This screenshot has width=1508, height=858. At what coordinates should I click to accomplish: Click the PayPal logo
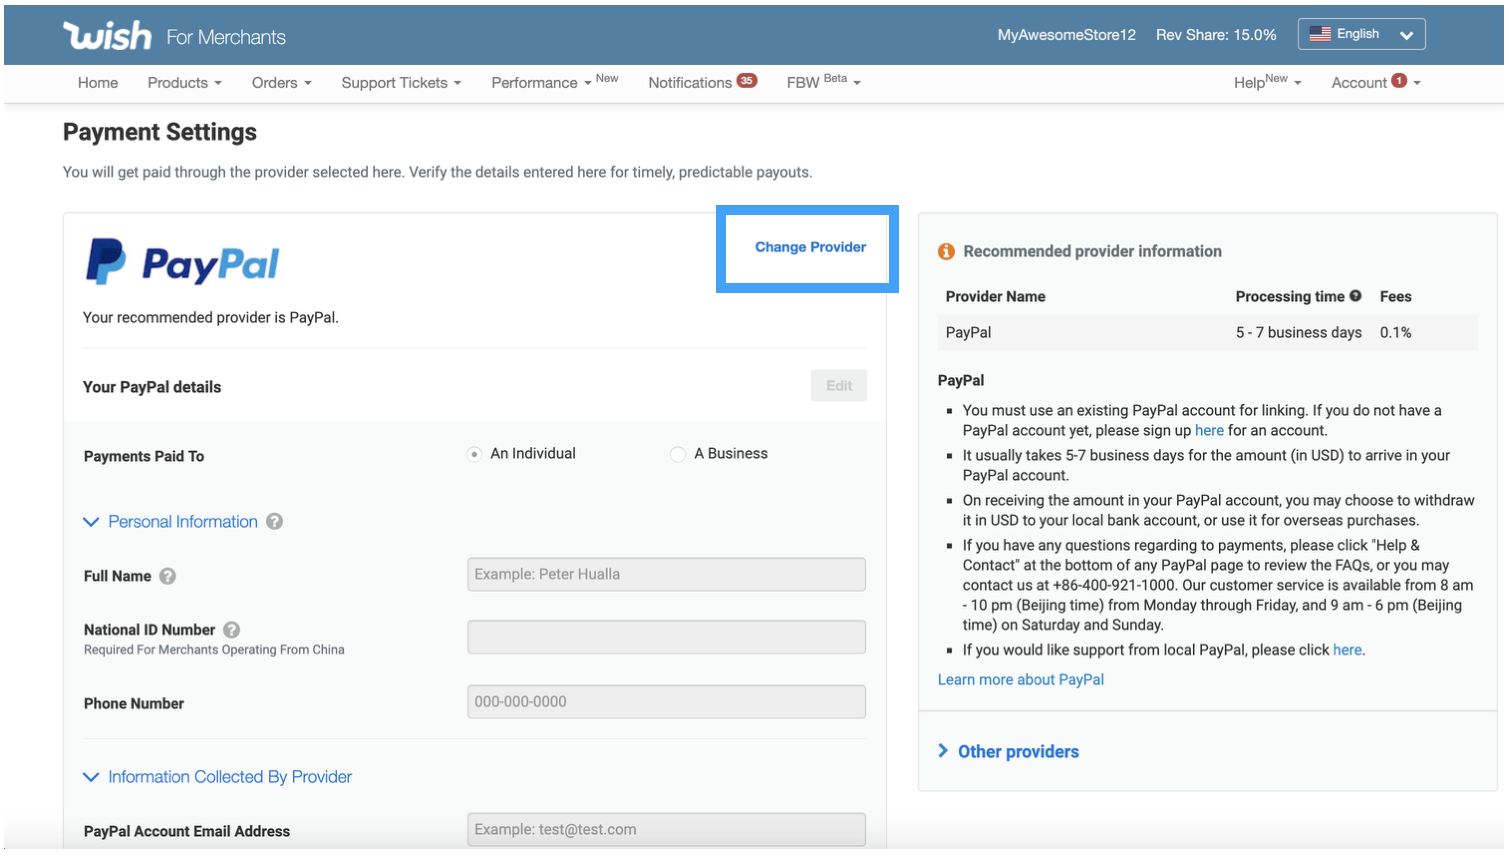(x=182, y=263)
